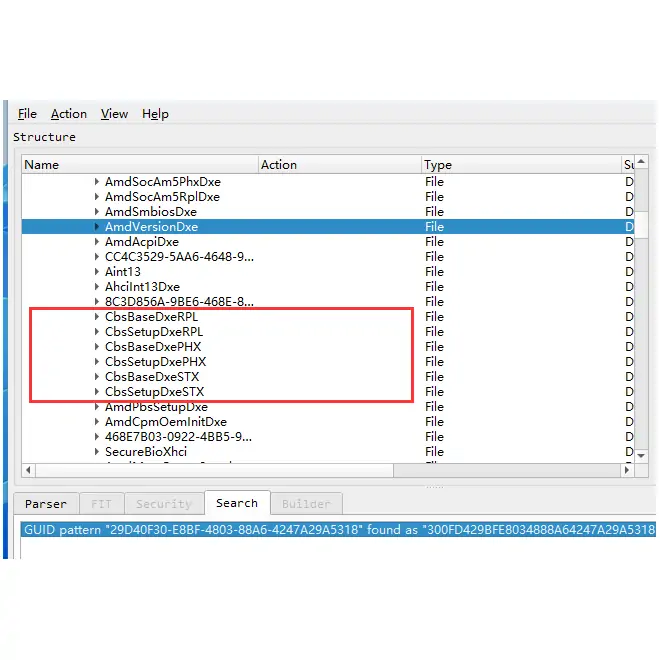Image resolution: width=660 pixels, height=660 pixels.
Task: Expand the CbsSetupDxePHX tree node
Action: click(x=97, y=362)
